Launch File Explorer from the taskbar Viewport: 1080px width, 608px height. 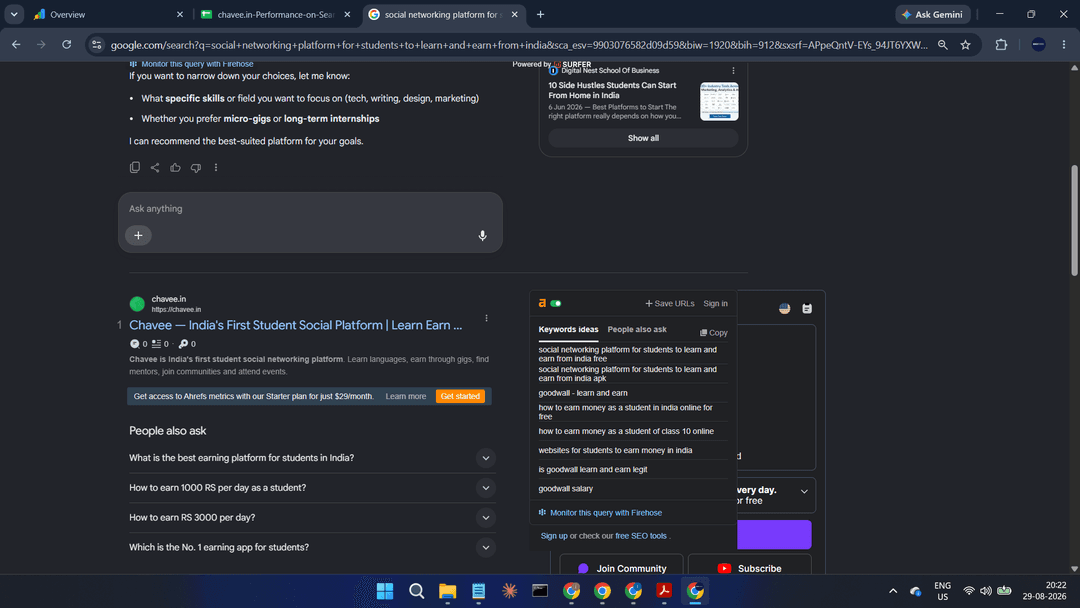click(x=448, y=591)
